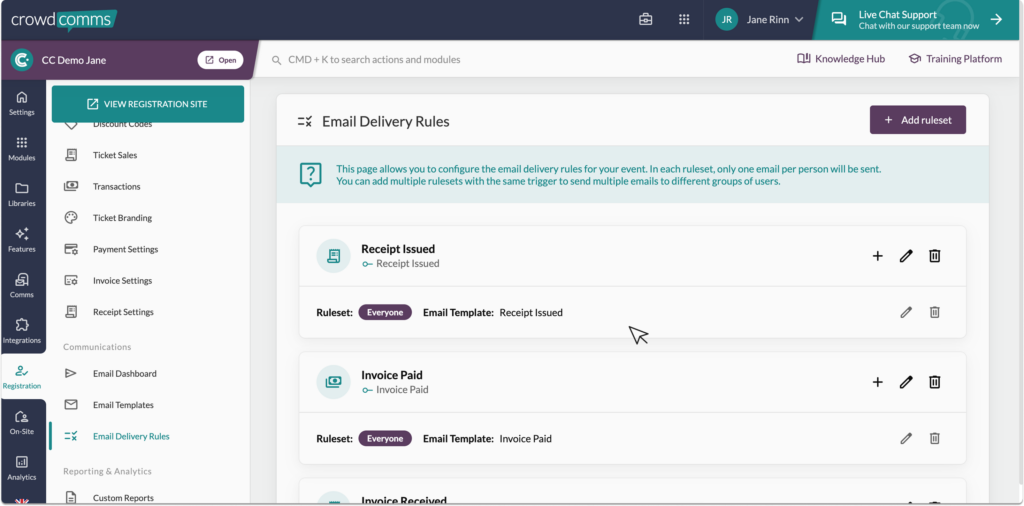Viewport: 1024px width, 506px height.
Task: Open Ticket Branding menu item
Action: pos(122,218)
